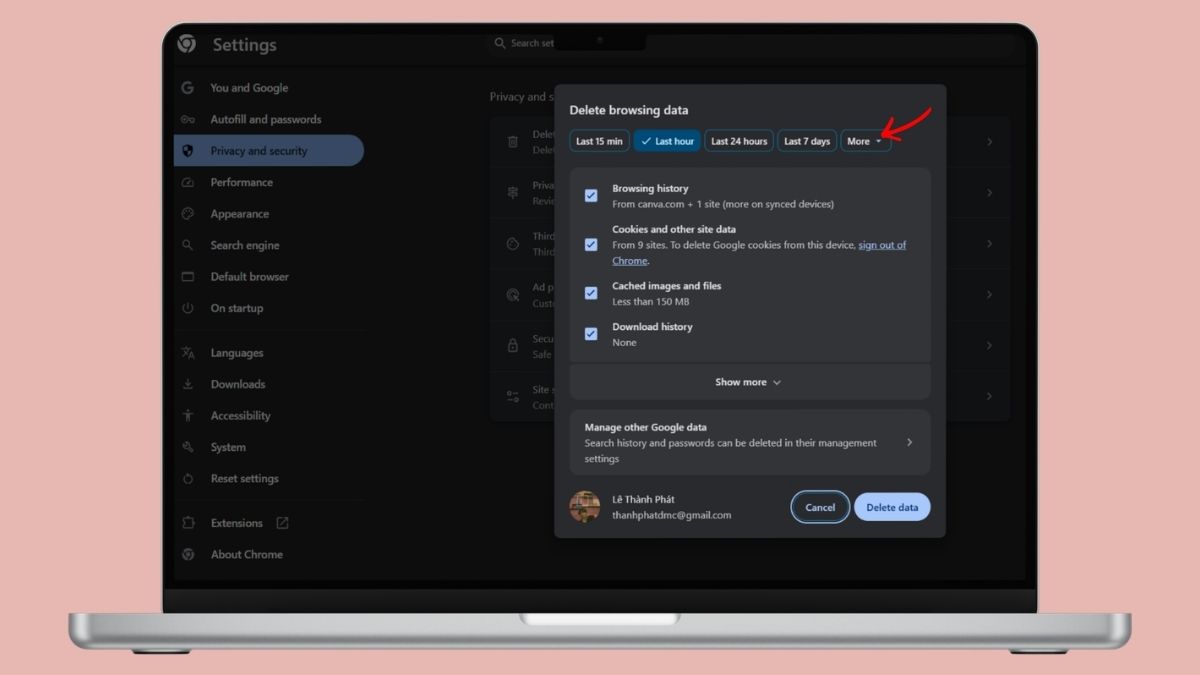Click the Autofill and passwords key icon
The height and width of the screenshot is (675, 1200).
point(187,119)
